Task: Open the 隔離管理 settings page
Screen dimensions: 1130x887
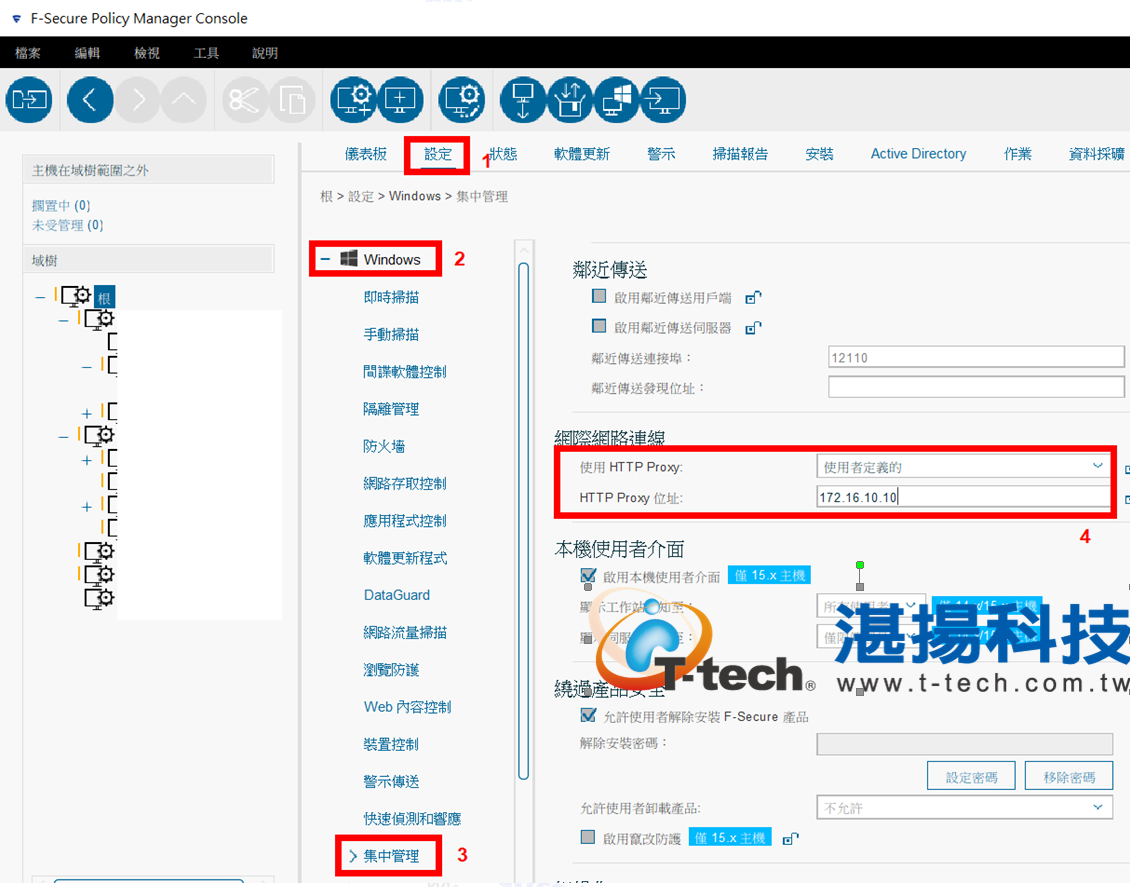Action: tap(391, 409)
